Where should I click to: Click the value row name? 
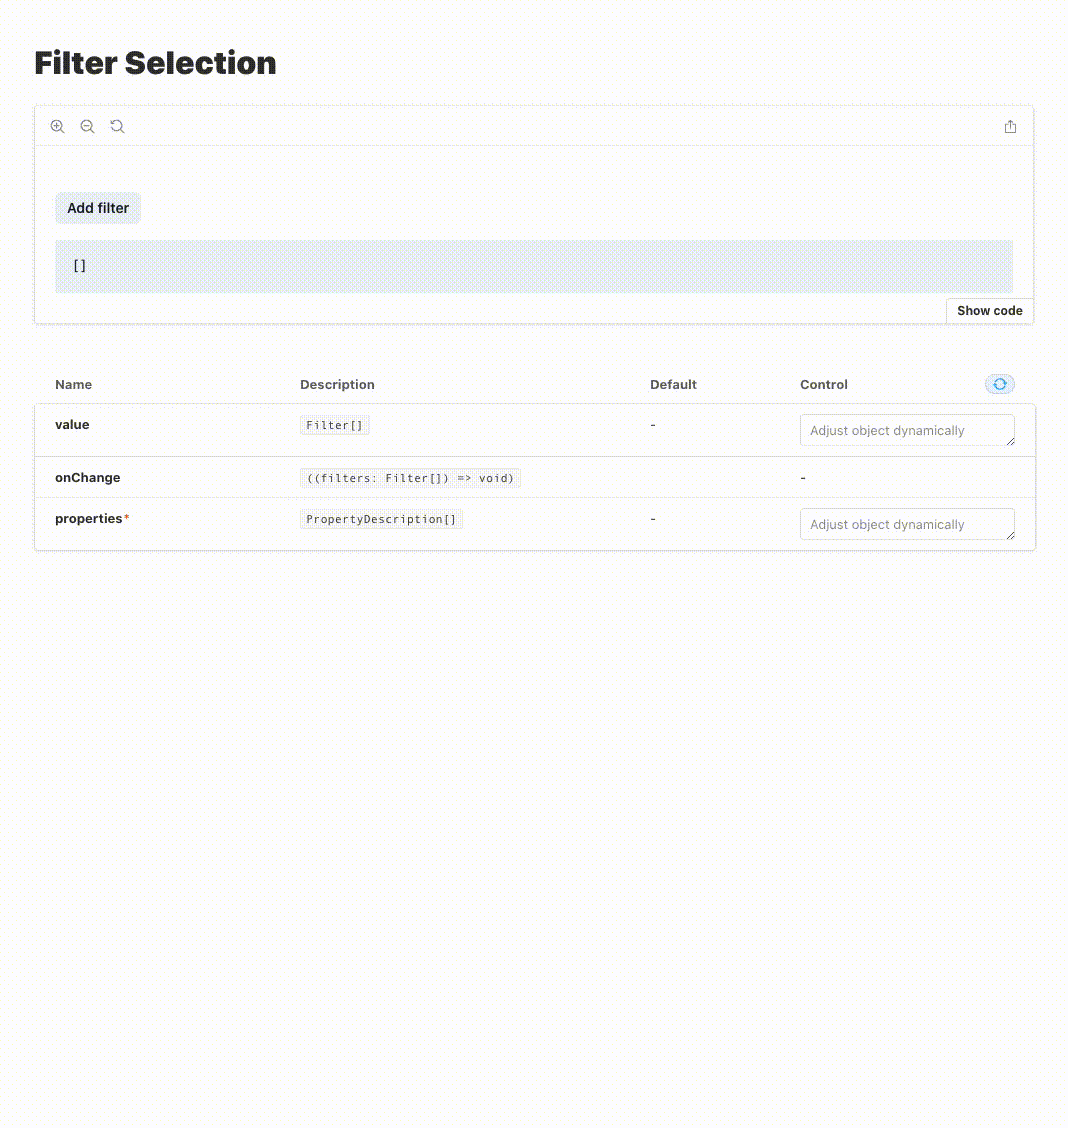pos(72,424)
